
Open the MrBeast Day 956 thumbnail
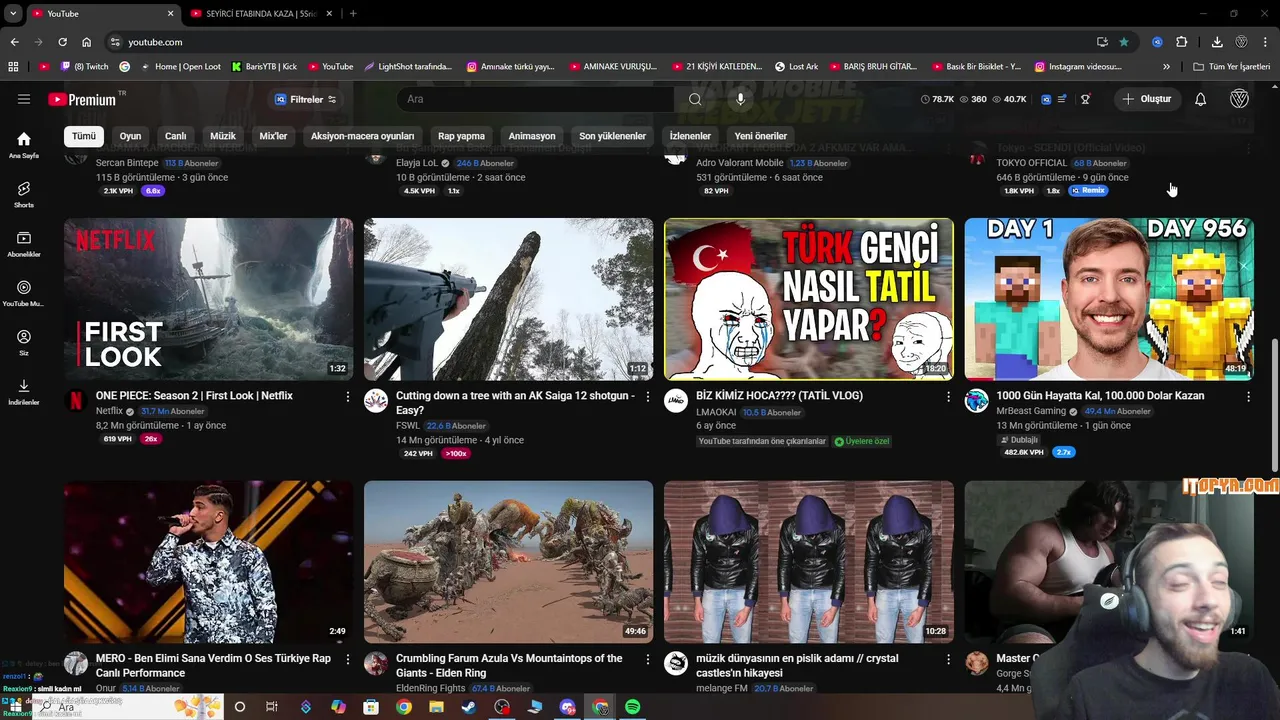pyautogui.click(x=1109, y=299)
